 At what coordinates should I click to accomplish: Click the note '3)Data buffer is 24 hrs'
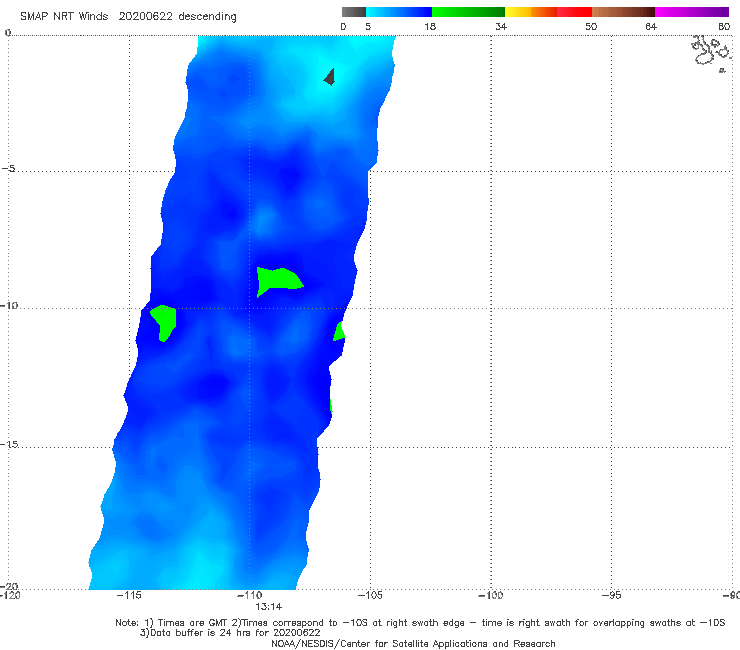pyautogui.click(x=230, y=633)
